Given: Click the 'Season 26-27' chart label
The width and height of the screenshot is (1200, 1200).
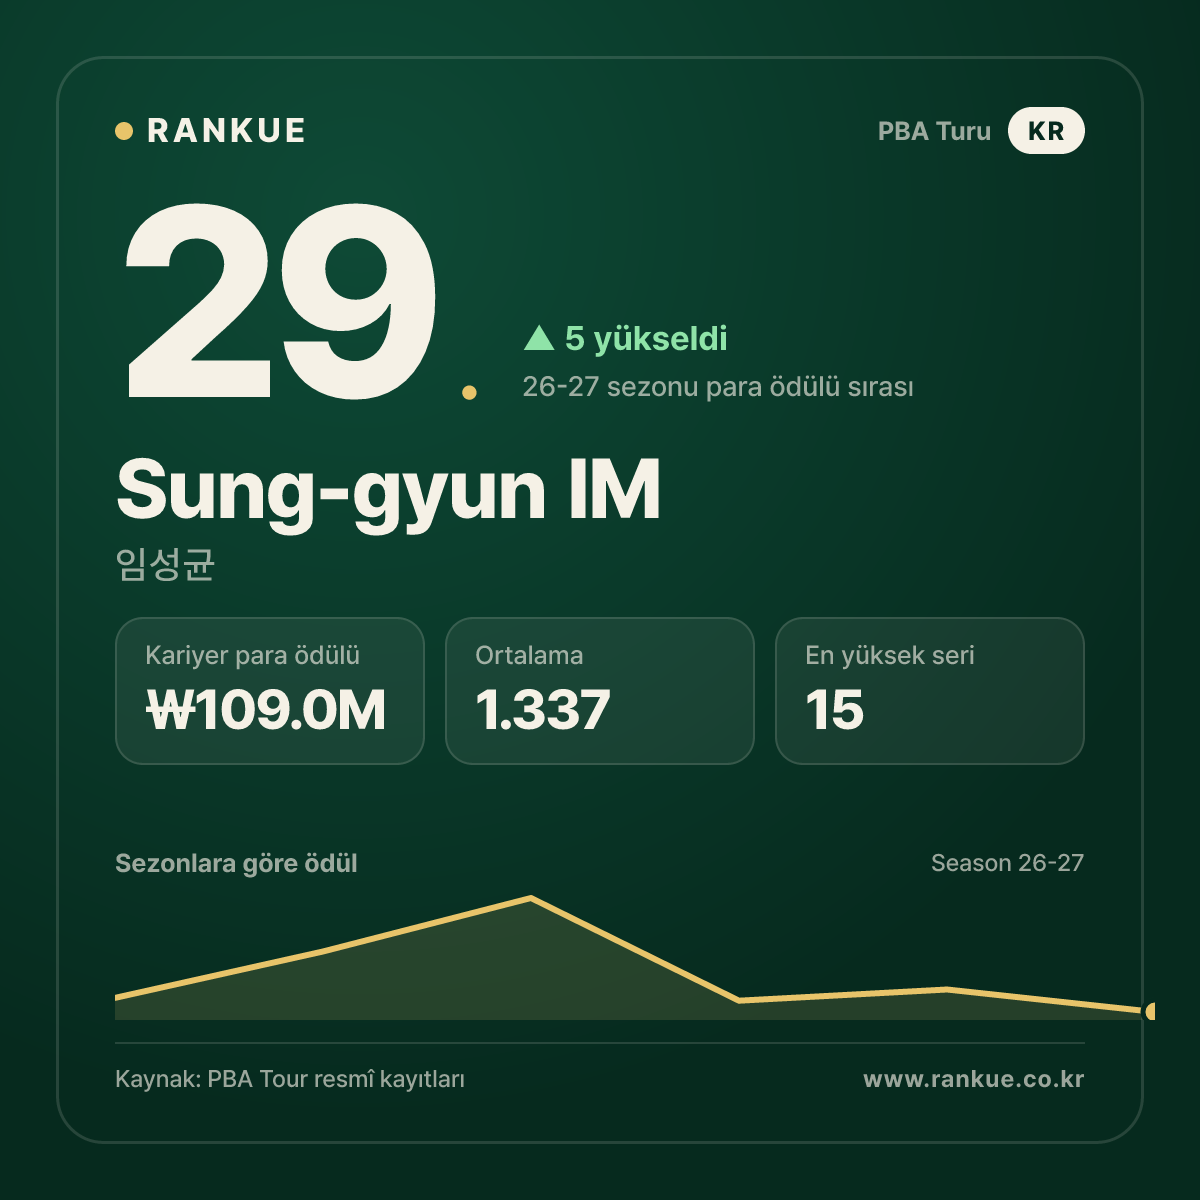Looking at the screenshot, I should [x=1007, y=863].
